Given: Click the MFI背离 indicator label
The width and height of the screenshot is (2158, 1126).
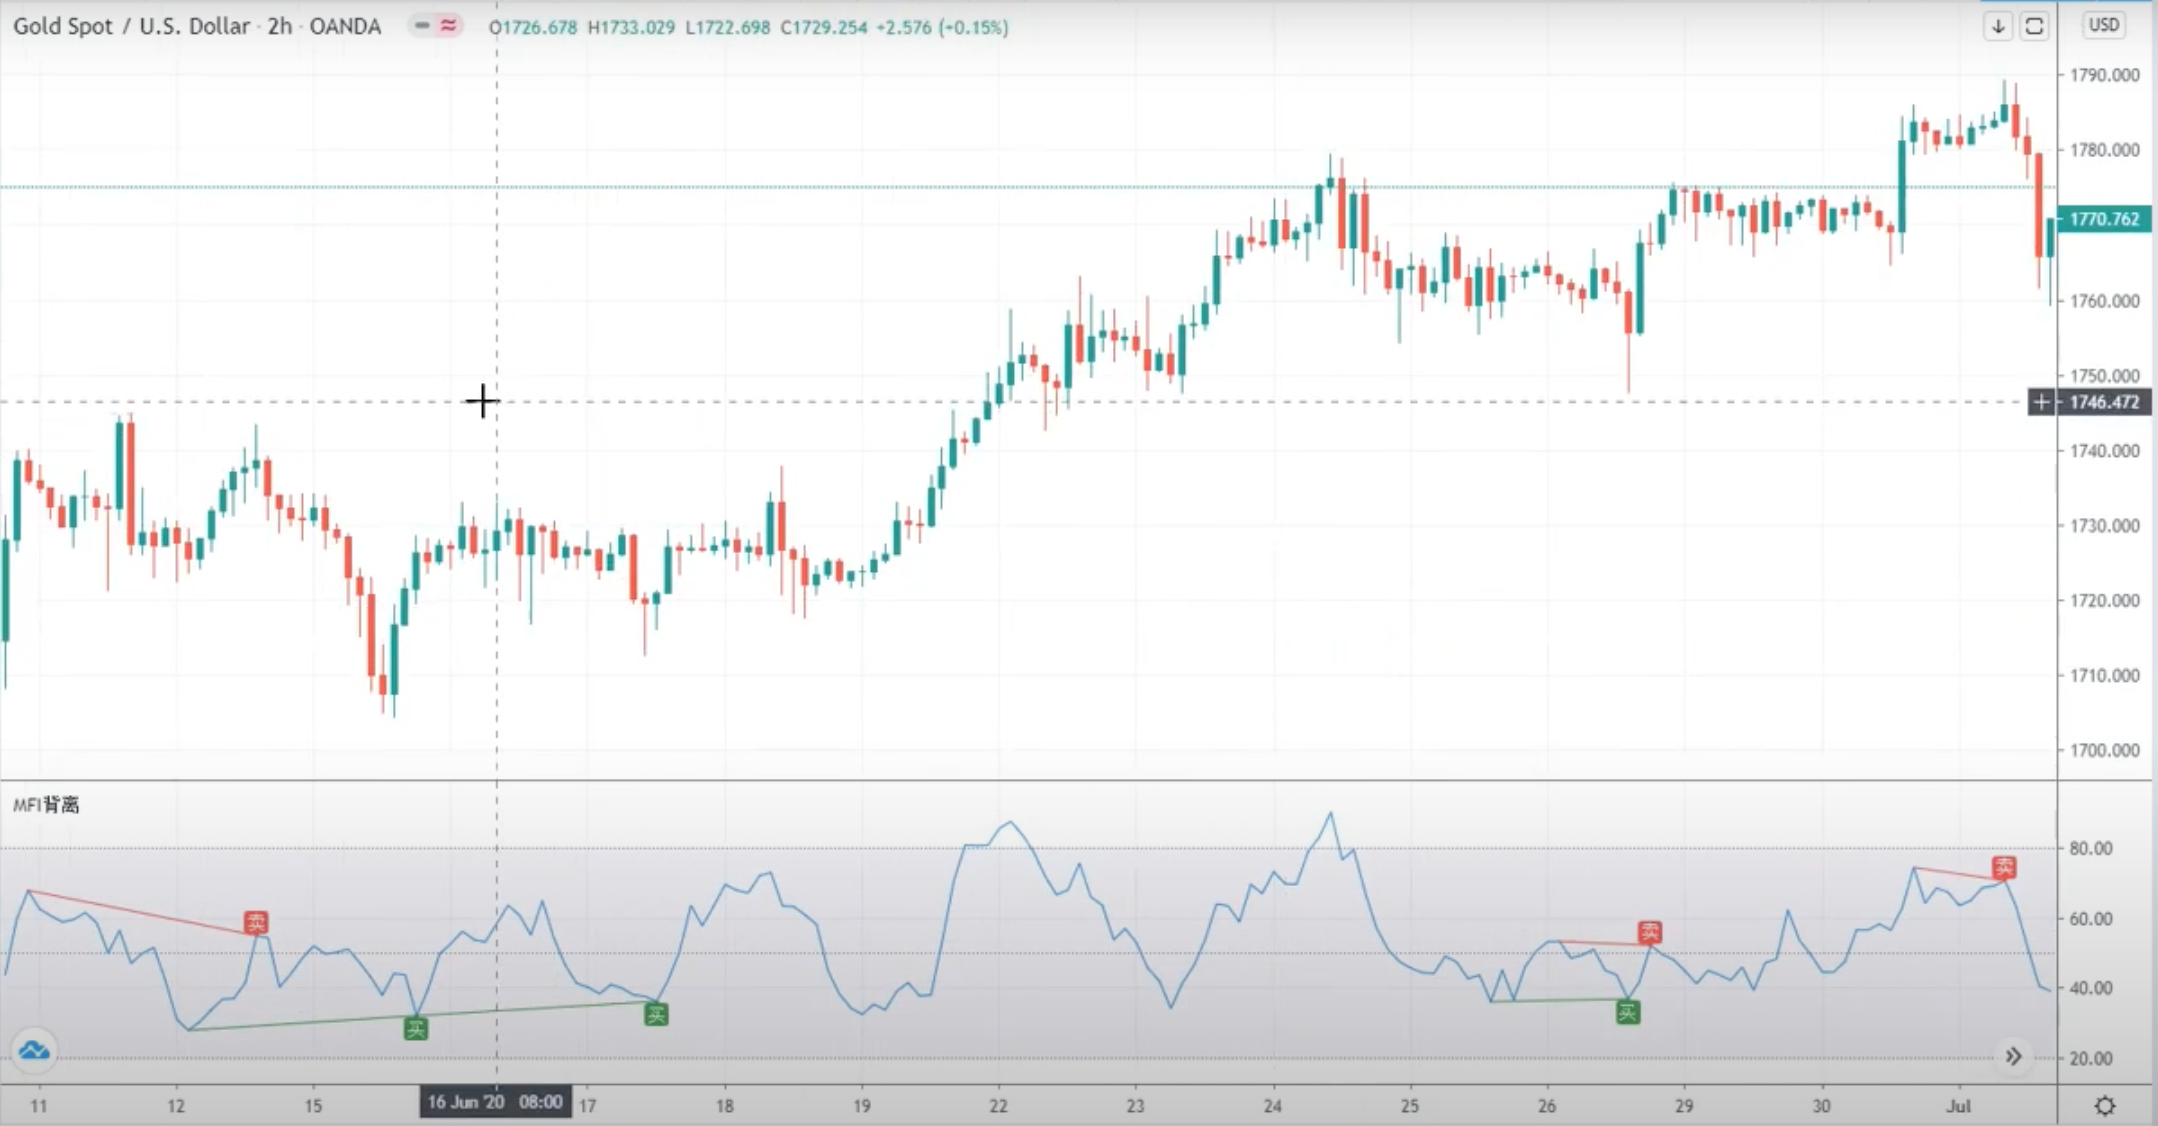Looking at the screenshot, I should pyautogui.click(x=46, y=805).
